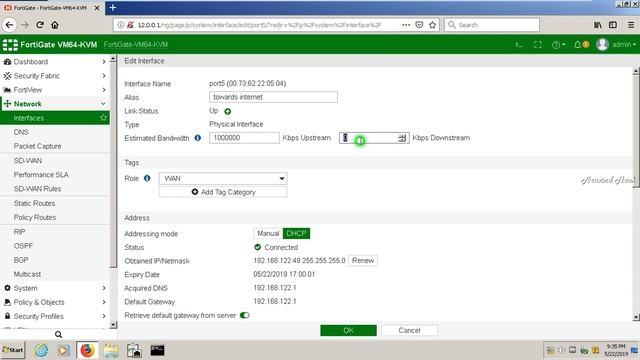Screen dimensions: 640x360
Task: Select Manual addressing mode
Action: coord(268,233)
